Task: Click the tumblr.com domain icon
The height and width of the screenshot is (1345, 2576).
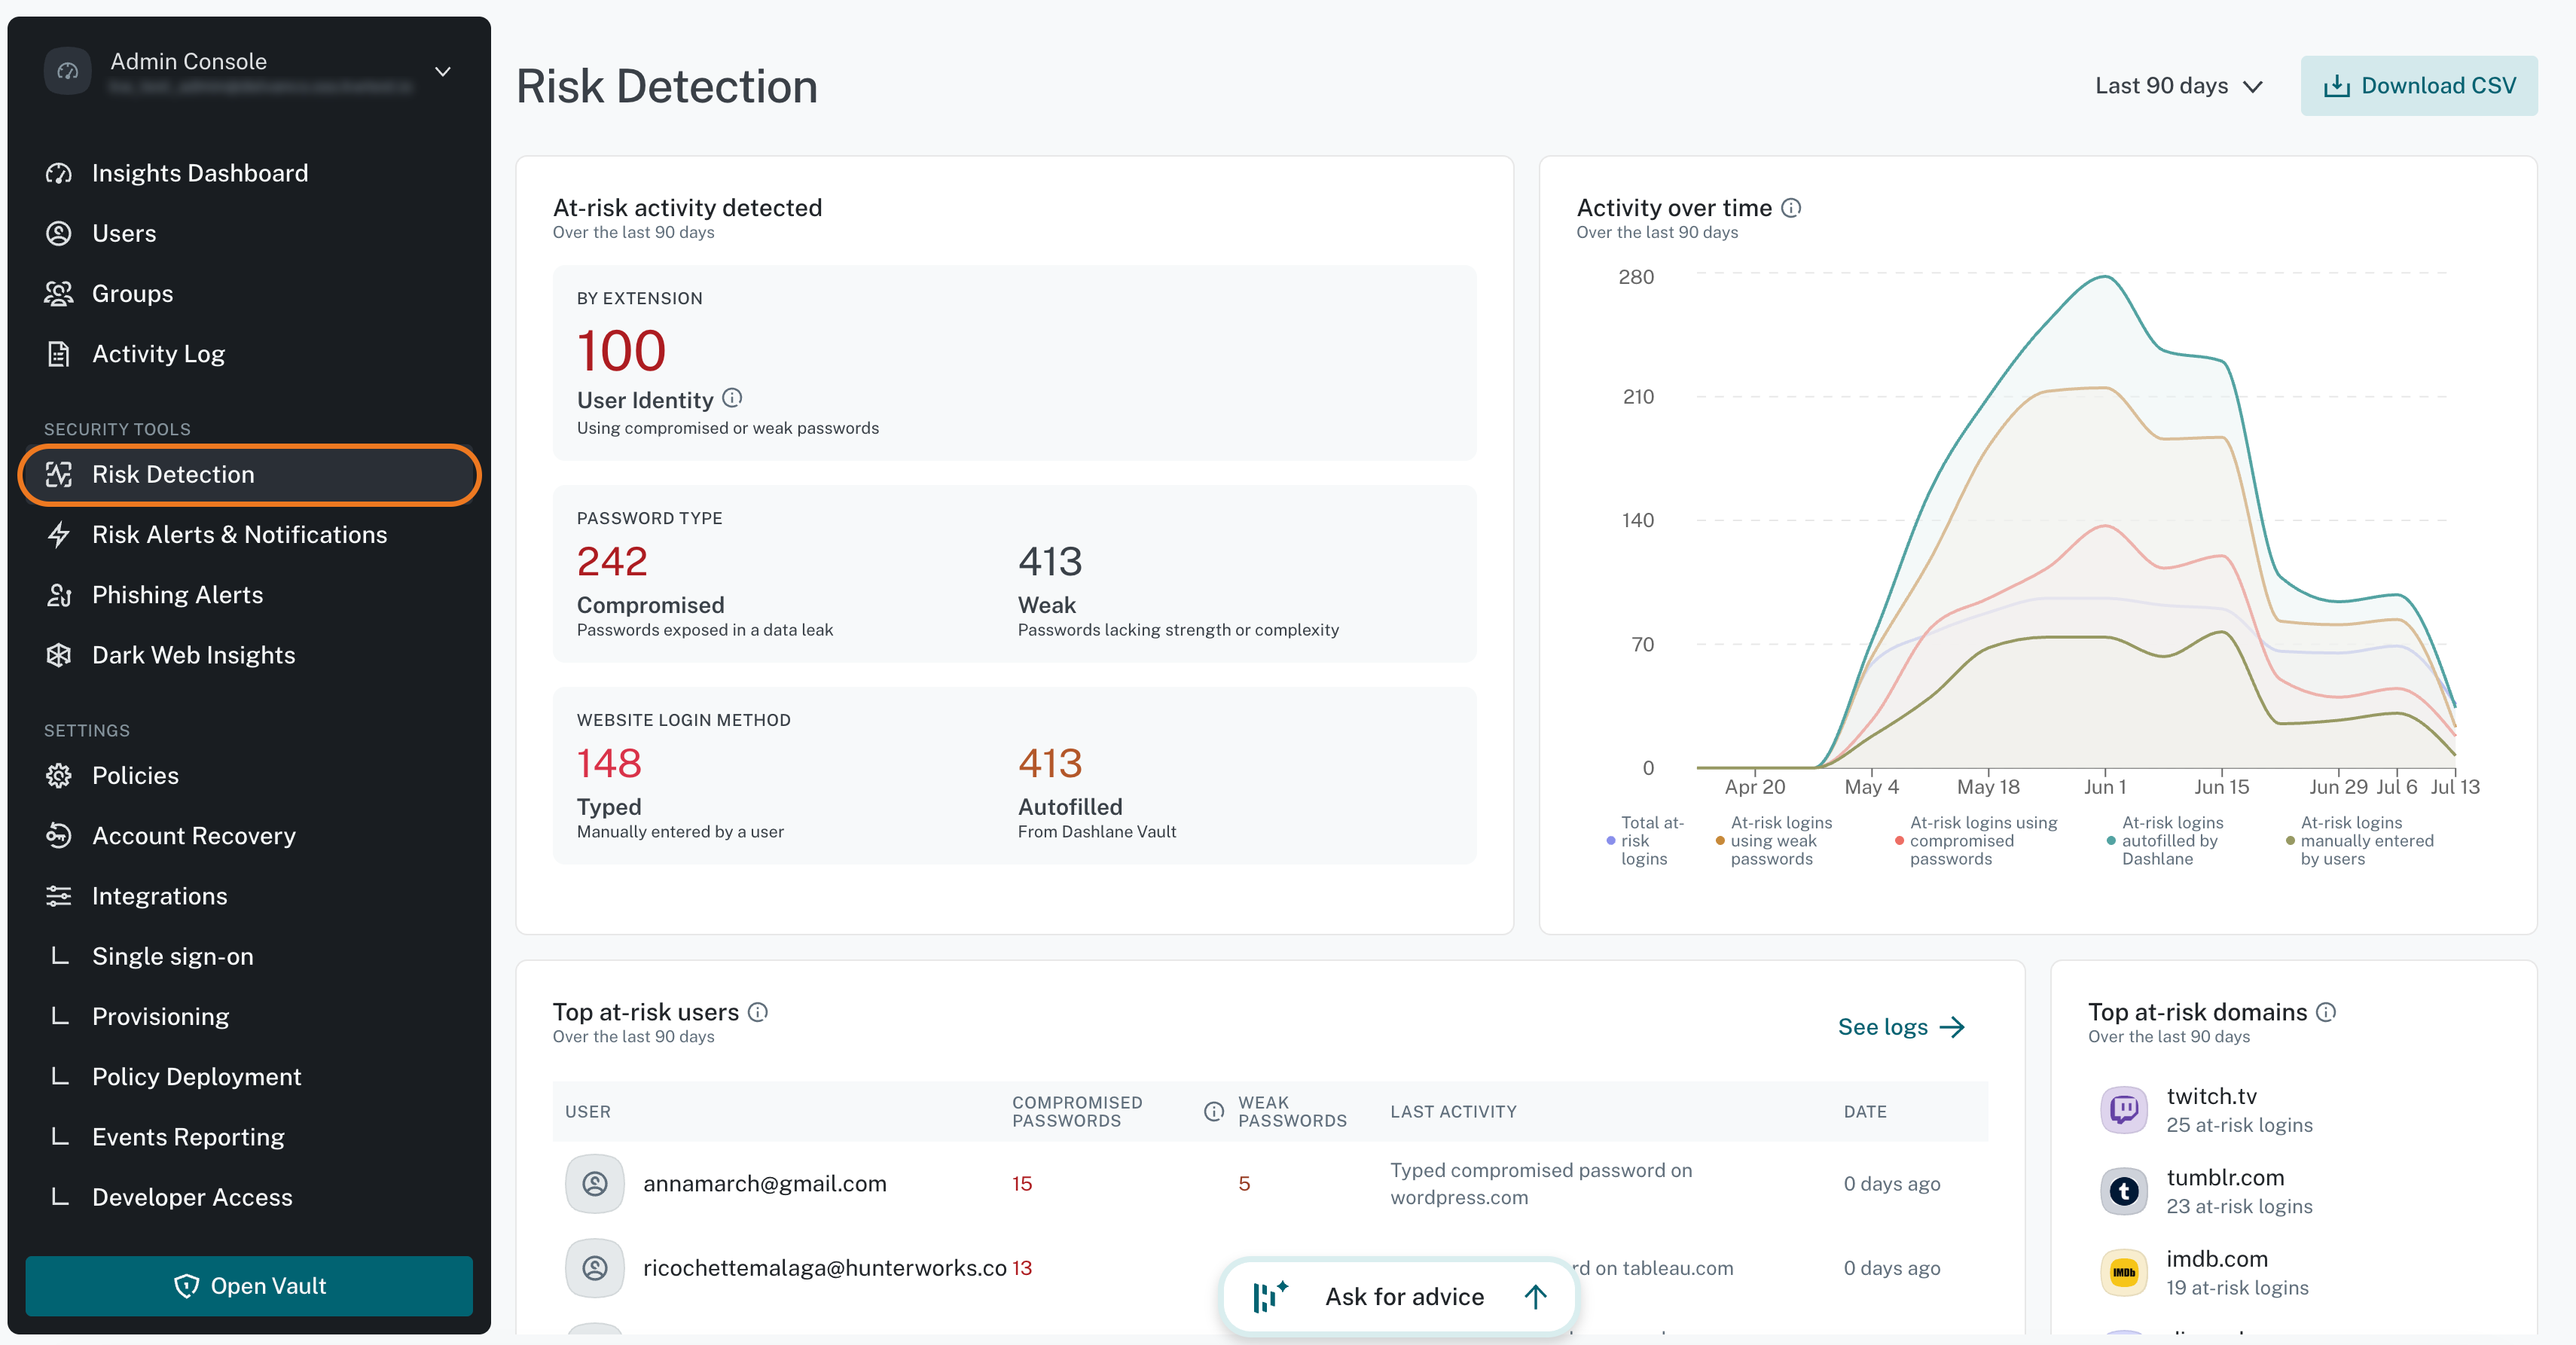Action: (x=2124, y=1191)
